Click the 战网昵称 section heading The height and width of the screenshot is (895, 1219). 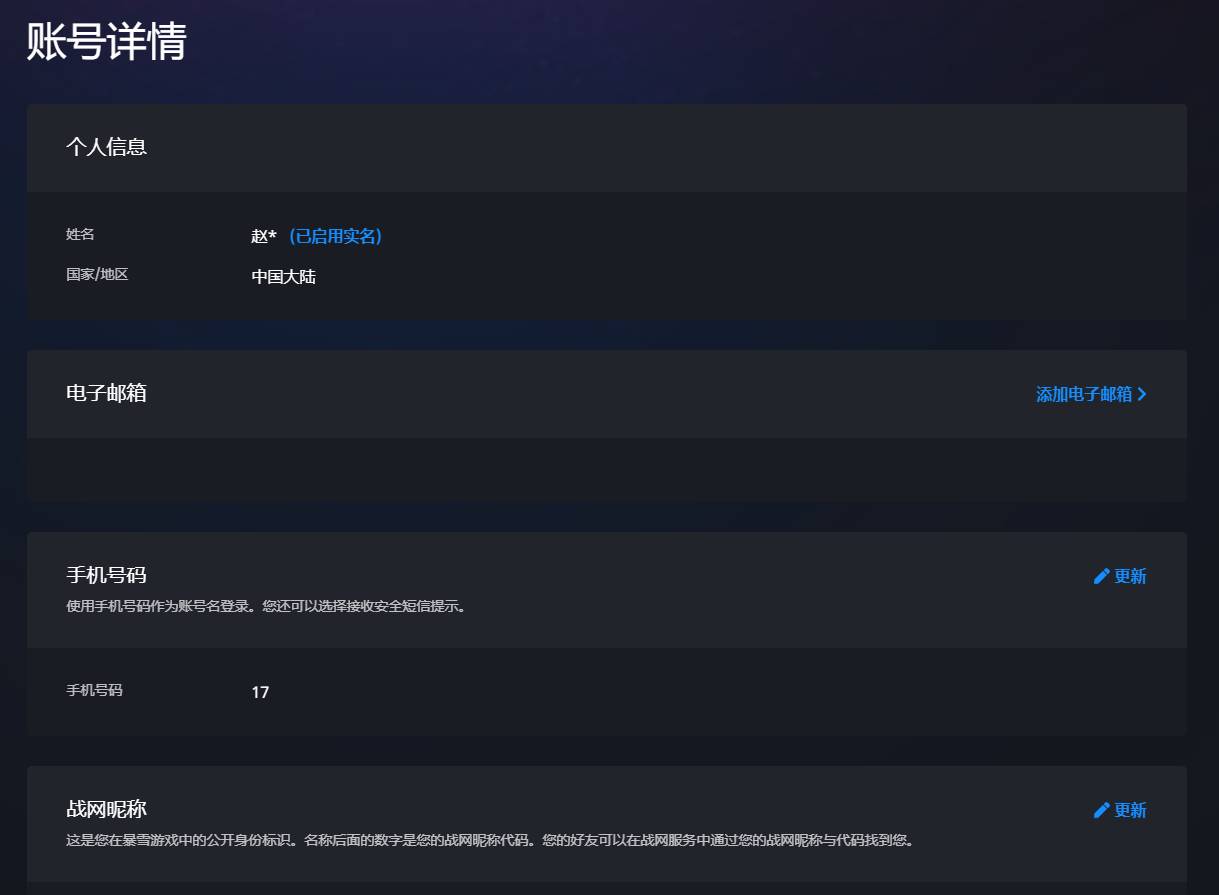pyautogui.click(x=107, y=809)
